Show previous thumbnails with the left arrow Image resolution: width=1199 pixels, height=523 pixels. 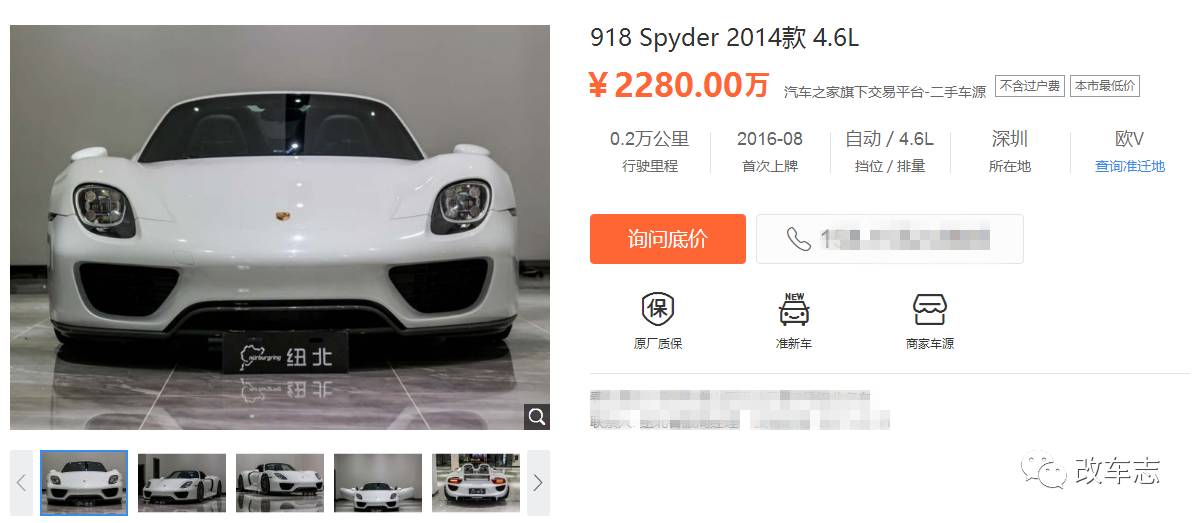pos(21,482)
